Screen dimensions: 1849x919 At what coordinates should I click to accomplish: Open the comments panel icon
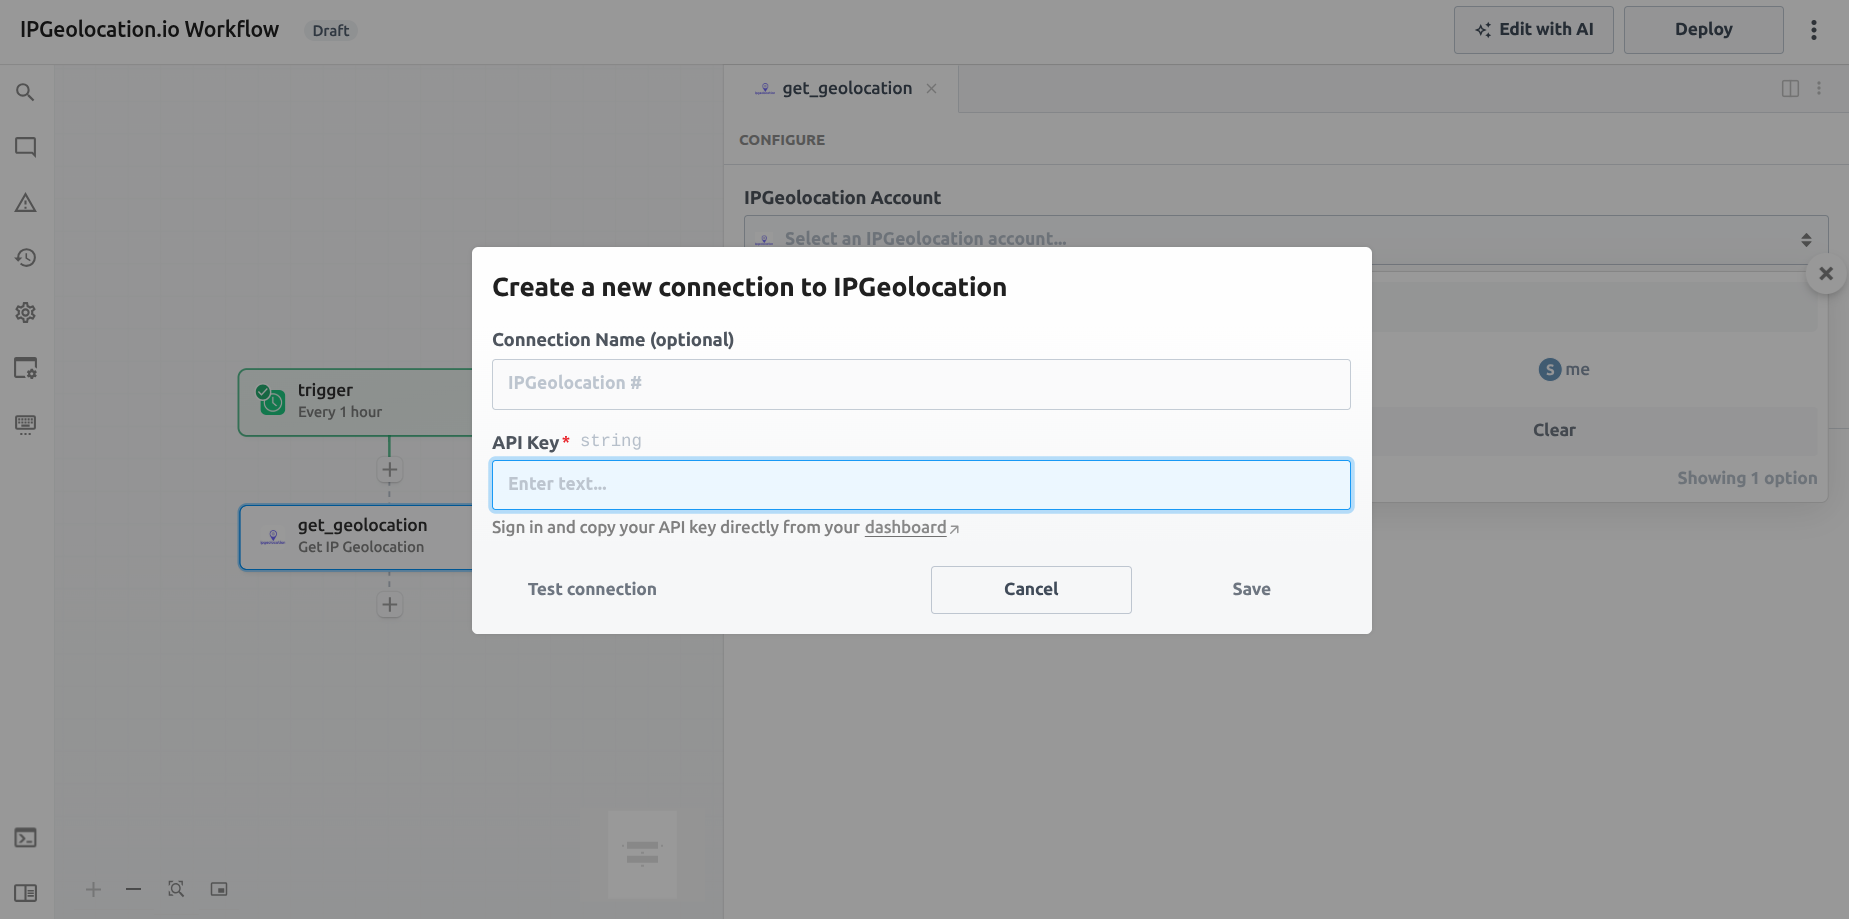[x=26, y=148]
